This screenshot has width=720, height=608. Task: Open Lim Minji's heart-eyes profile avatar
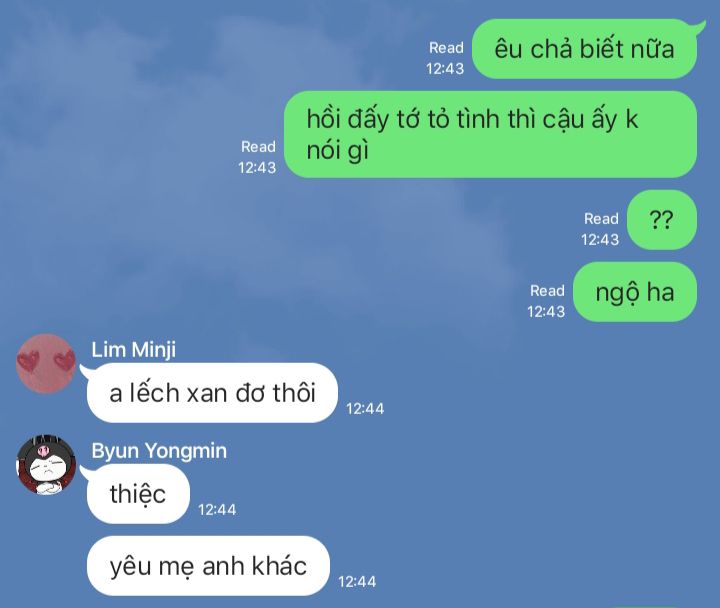tap(46, 364)
